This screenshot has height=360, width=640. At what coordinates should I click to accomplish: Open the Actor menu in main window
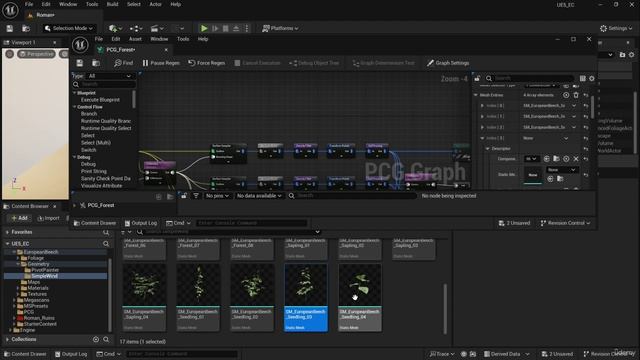tap(156, 4)
